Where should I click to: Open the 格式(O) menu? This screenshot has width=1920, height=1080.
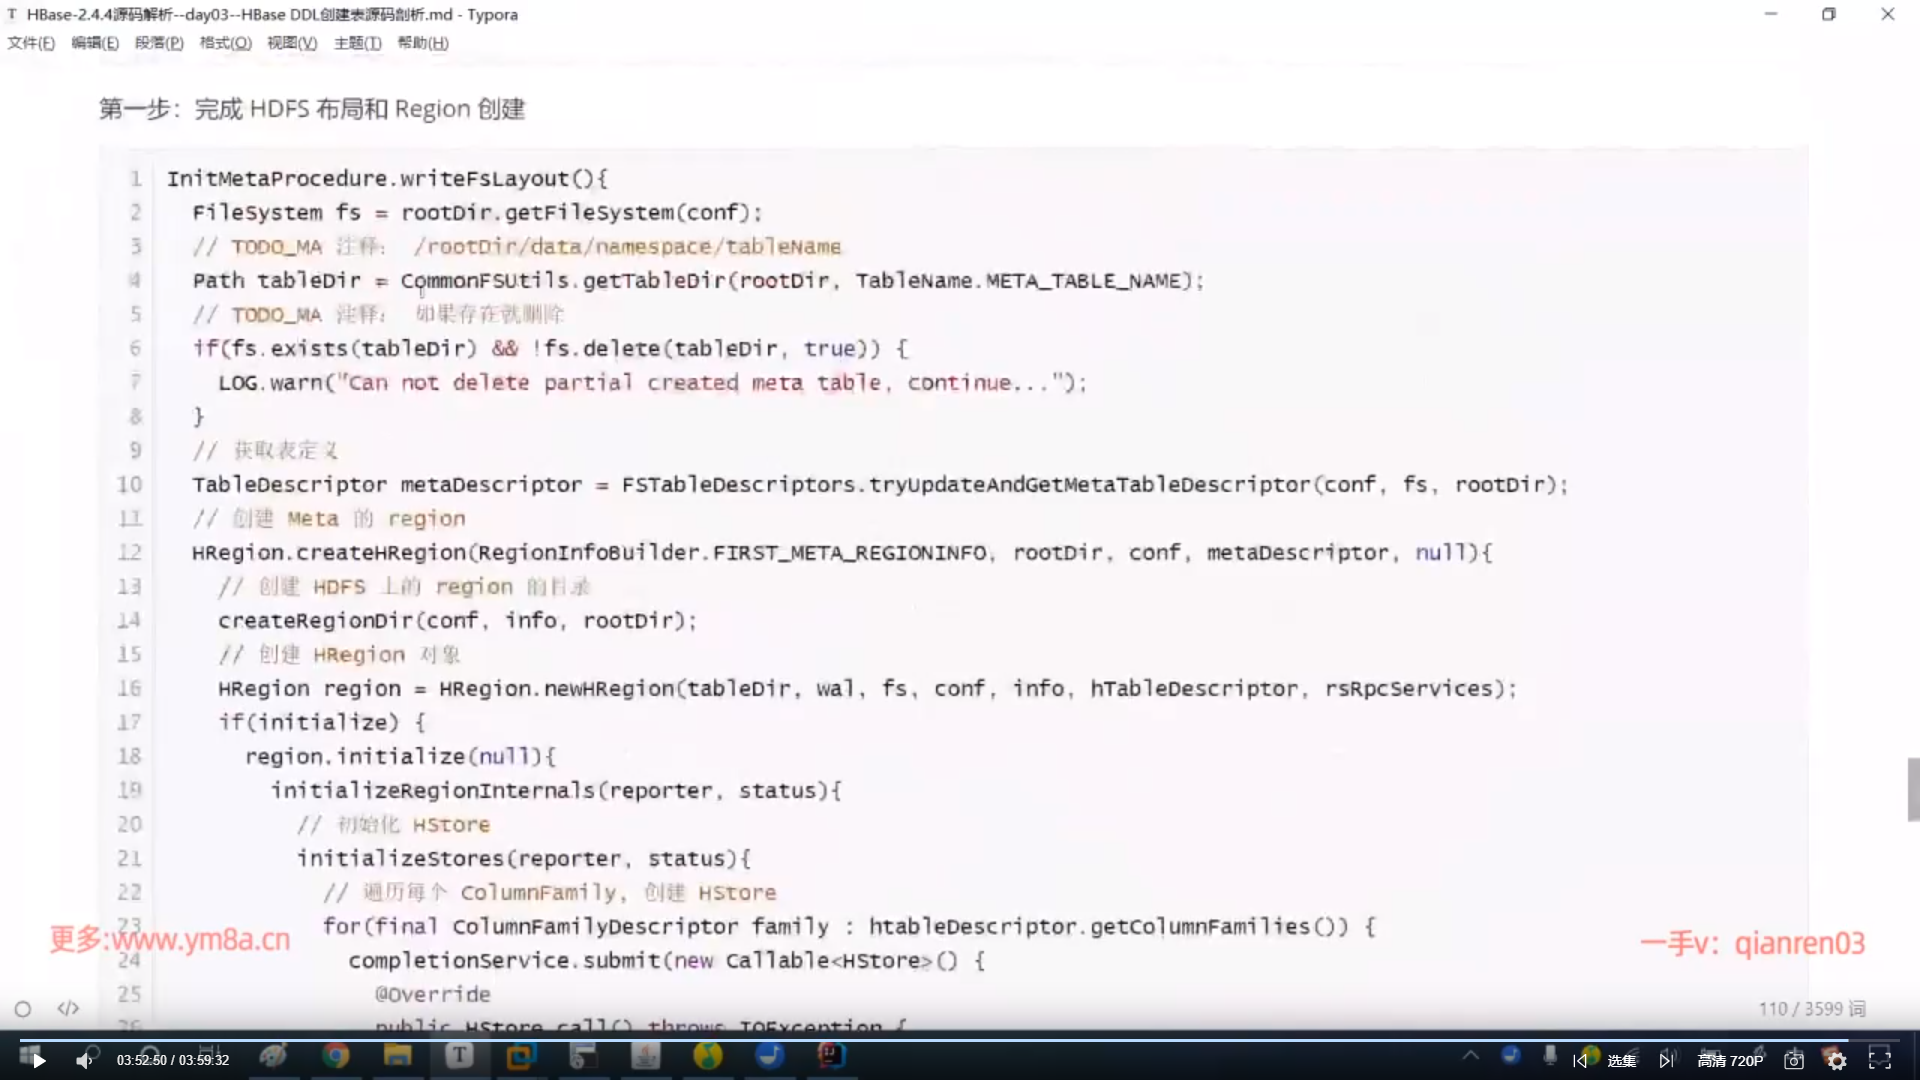point(225,43)
